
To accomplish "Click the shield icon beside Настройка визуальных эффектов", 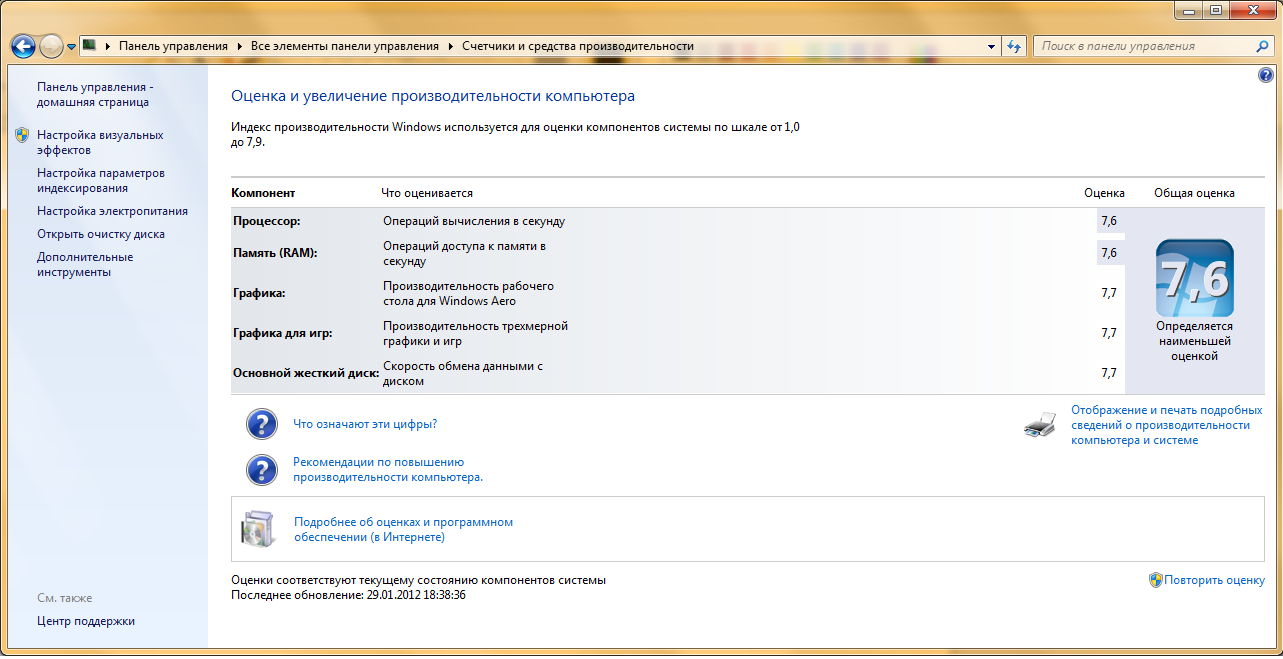I will tap(23, 135).
